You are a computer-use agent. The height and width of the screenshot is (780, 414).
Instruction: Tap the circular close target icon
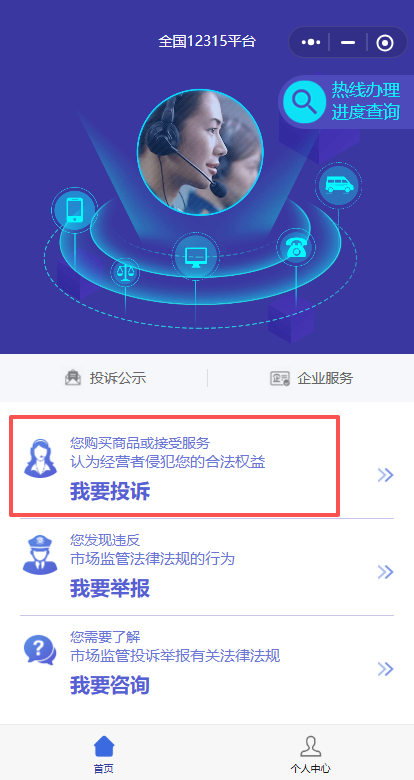point(385,43)
